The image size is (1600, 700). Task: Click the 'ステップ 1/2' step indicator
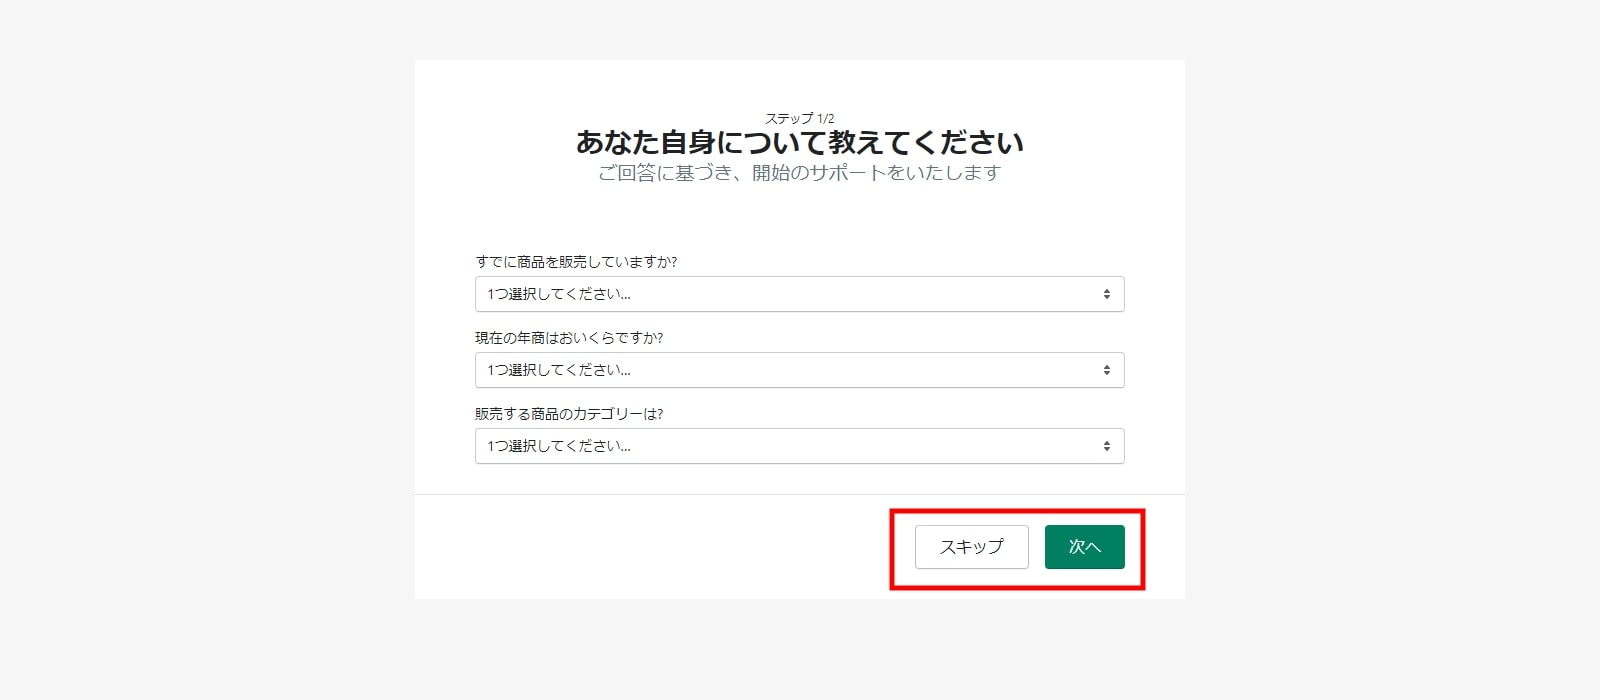click(799, 118)
